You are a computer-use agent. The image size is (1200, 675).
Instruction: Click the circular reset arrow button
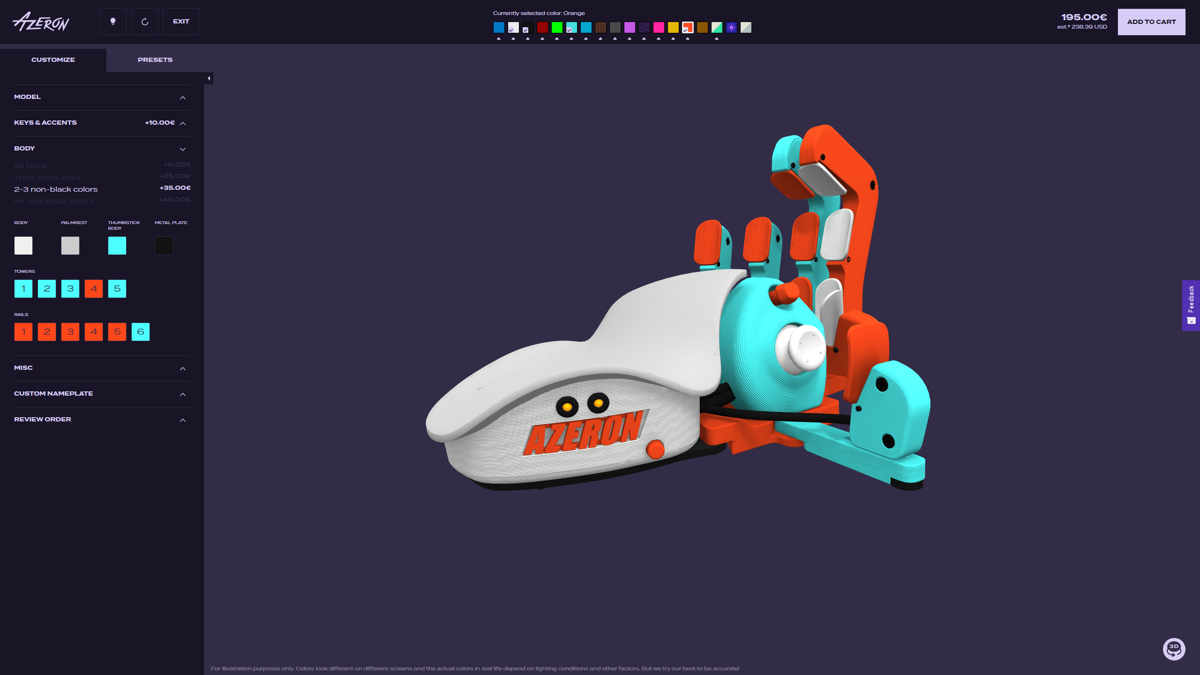tap(145, 21)
